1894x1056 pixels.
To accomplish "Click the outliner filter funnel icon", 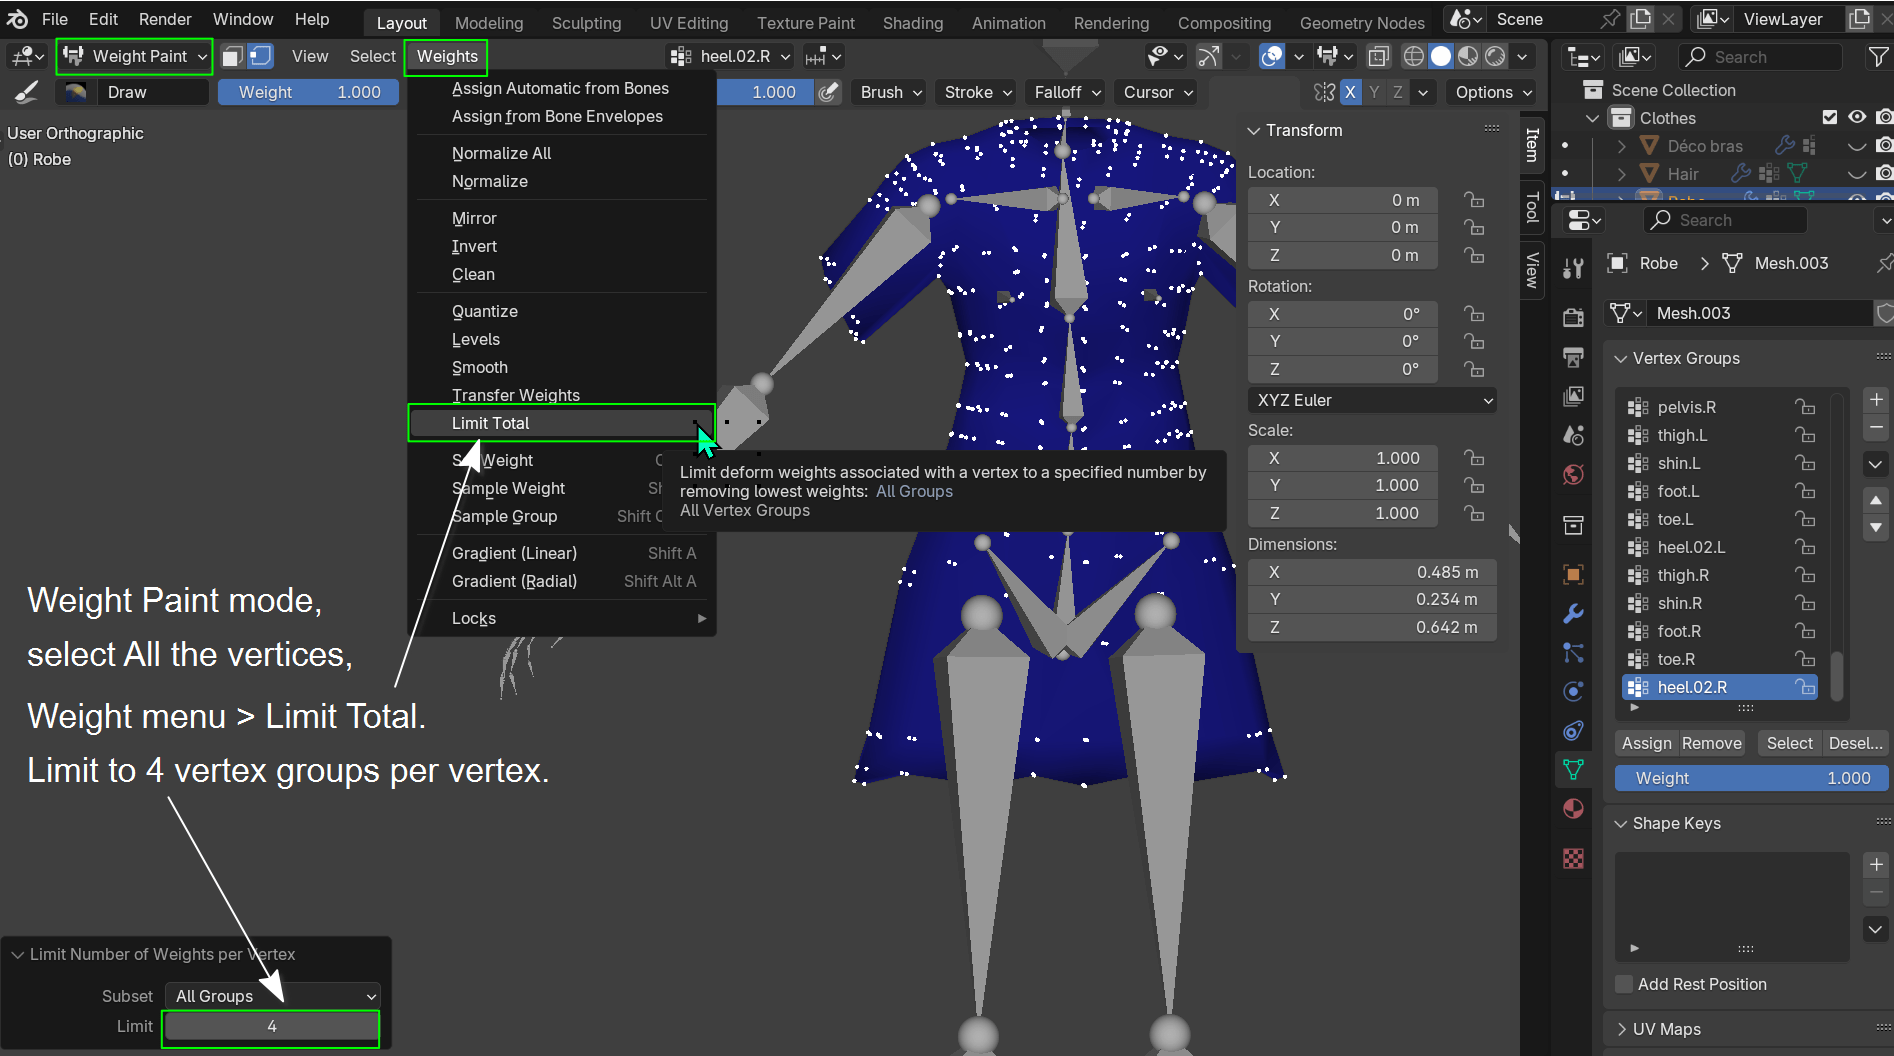I will [1878, 57].
